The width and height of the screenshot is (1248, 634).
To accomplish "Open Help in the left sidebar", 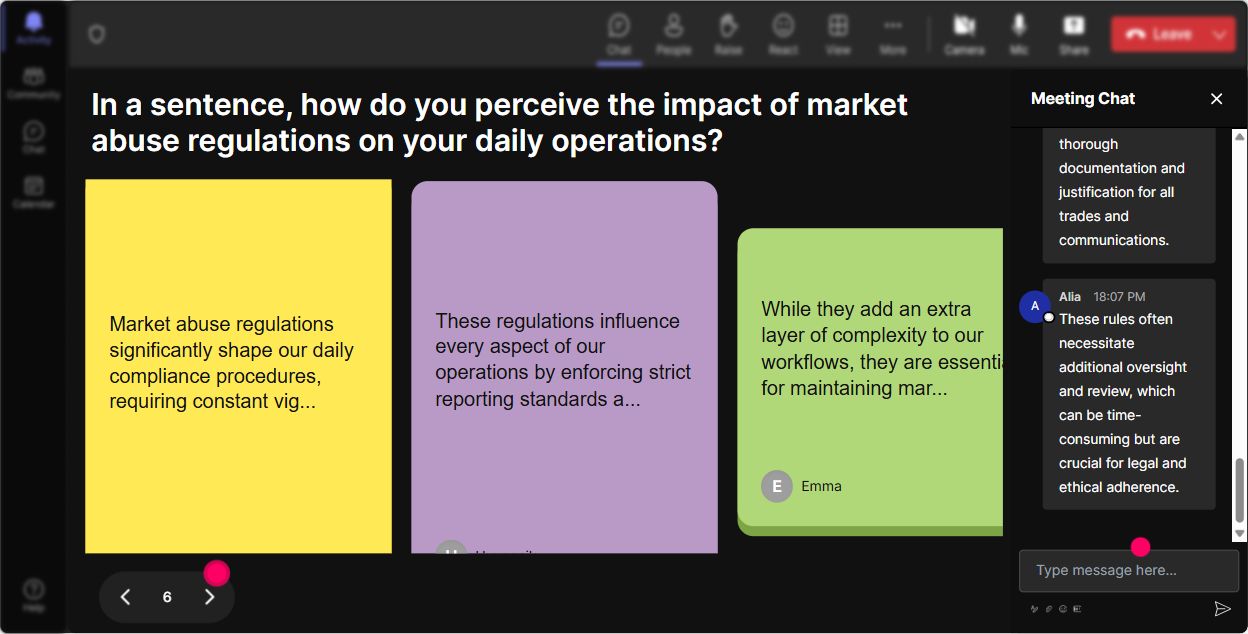I will [34, 595].
